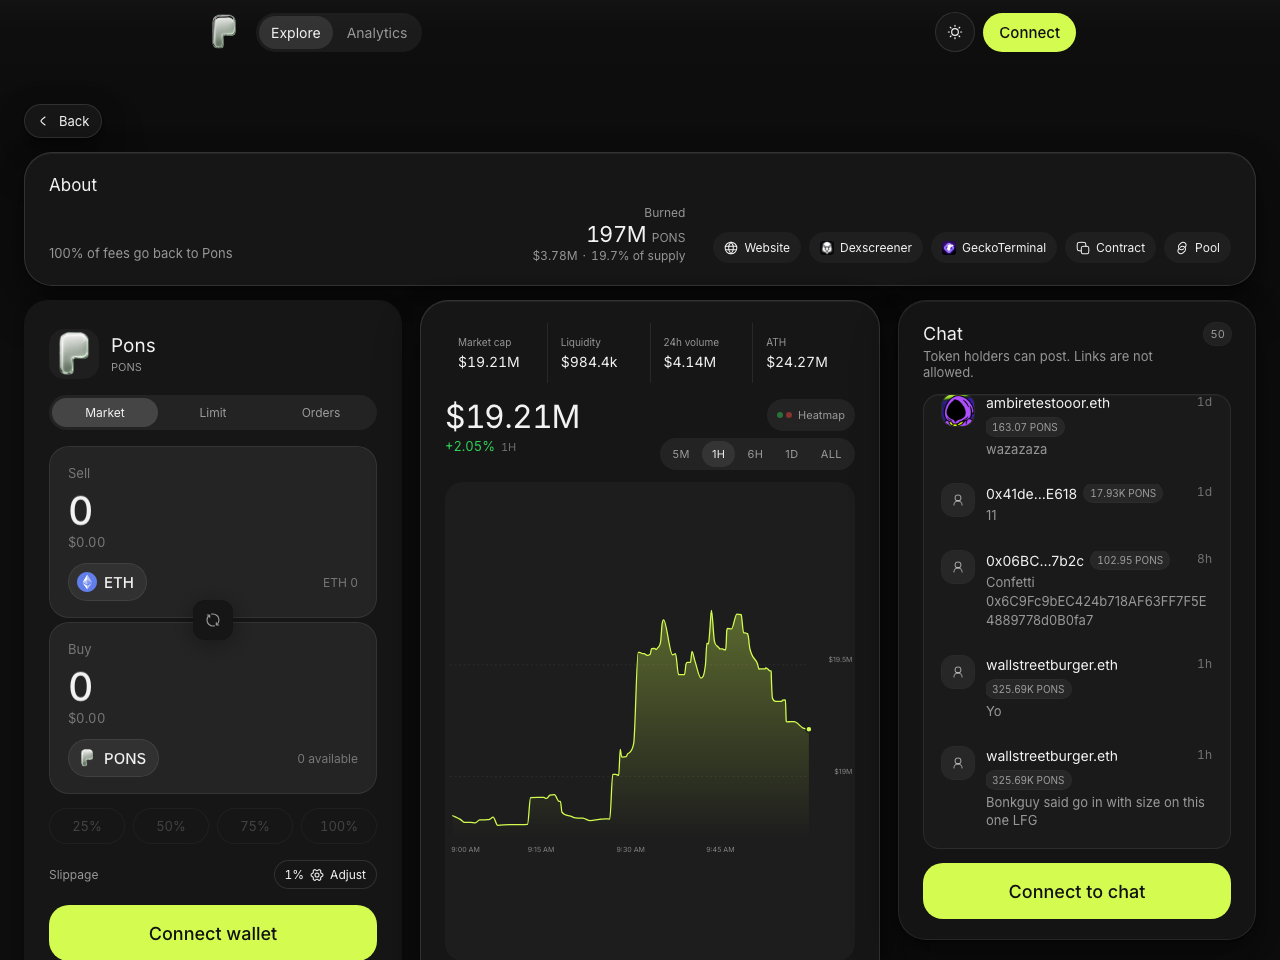
Task: Set chart timeframe to ALL
Action: click(x=831, y=454)
